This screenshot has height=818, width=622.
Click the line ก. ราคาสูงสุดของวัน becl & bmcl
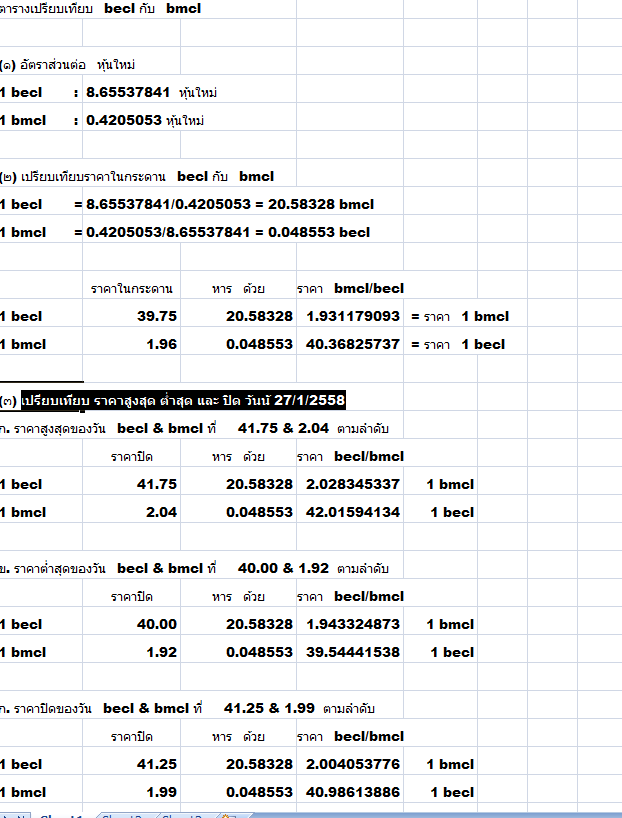pos(194,429)
